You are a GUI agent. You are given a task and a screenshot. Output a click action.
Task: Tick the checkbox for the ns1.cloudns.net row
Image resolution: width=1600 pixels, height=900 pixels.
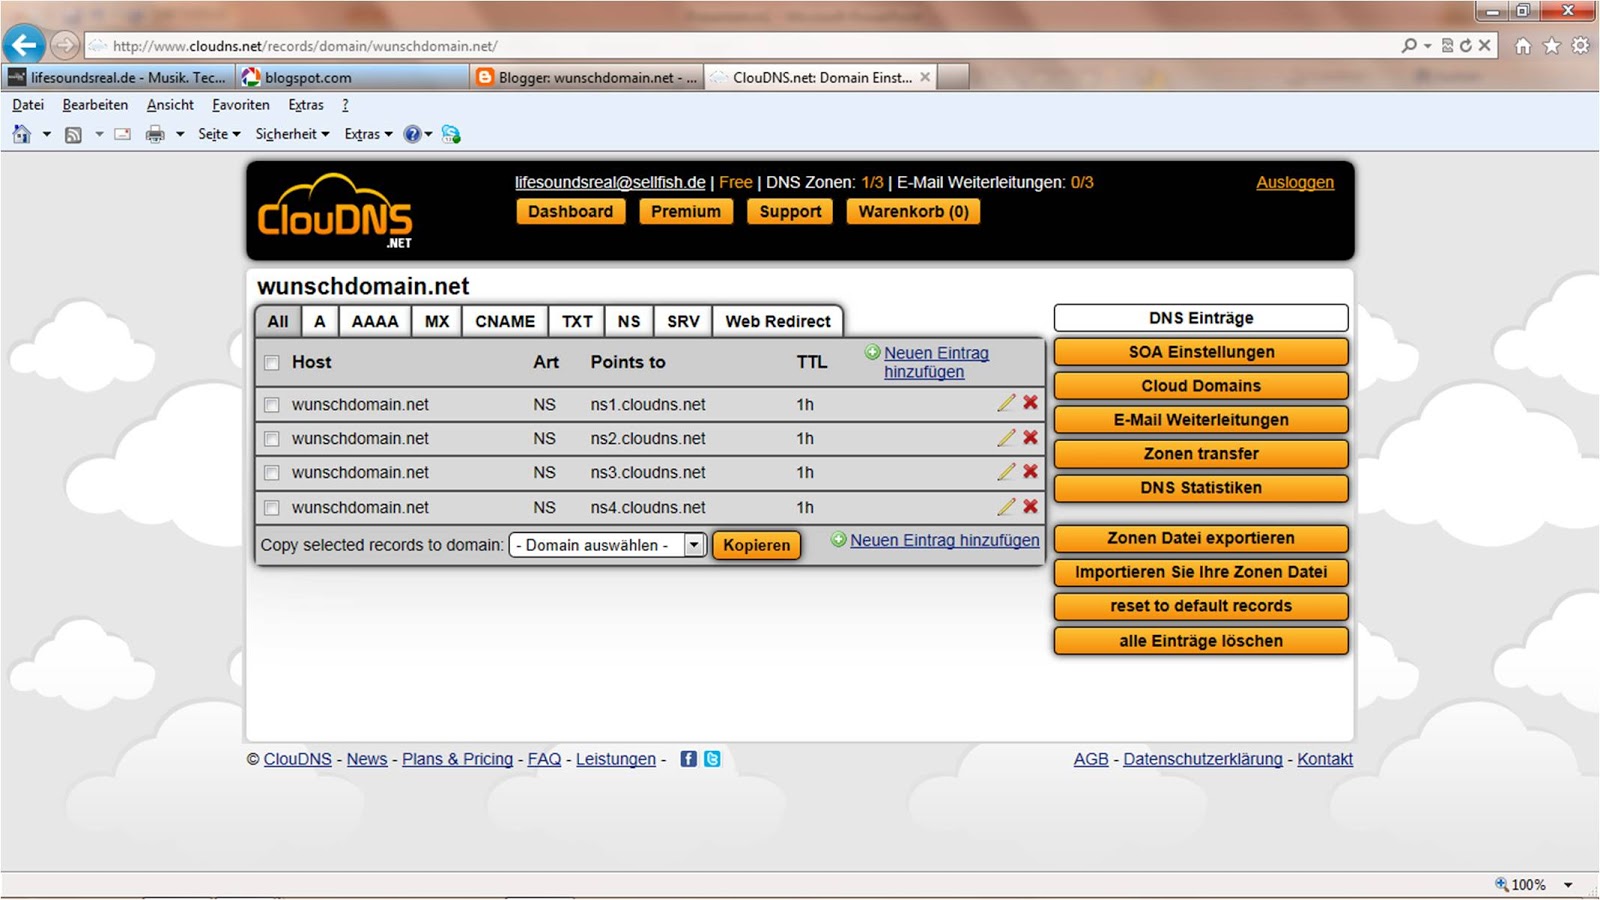click(x=271, y=405)
